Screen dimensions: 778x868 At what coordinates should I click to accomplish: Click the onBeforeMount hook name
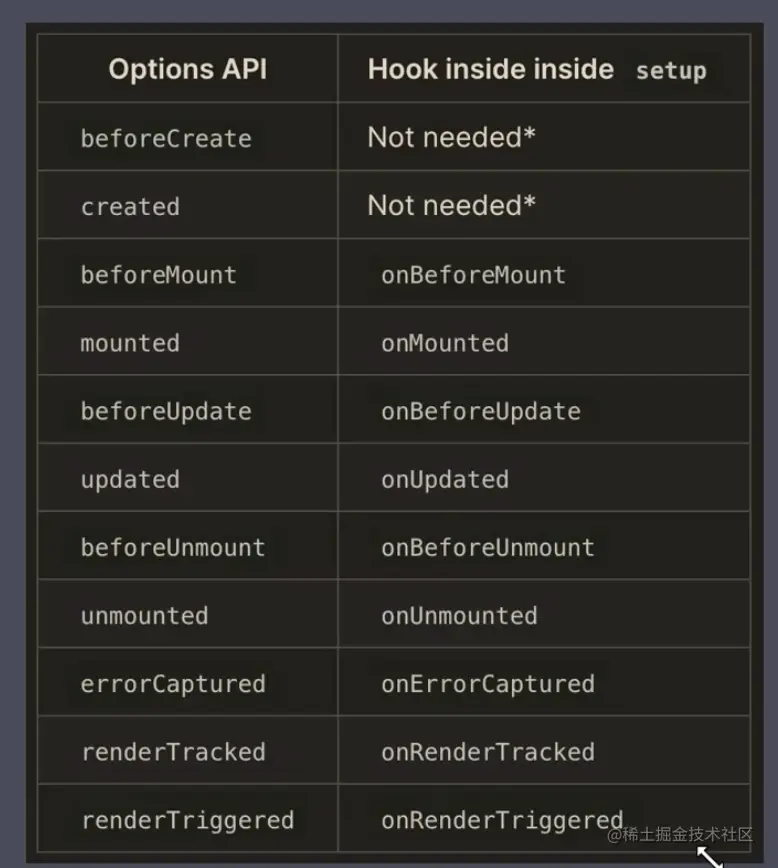point(473,275)
